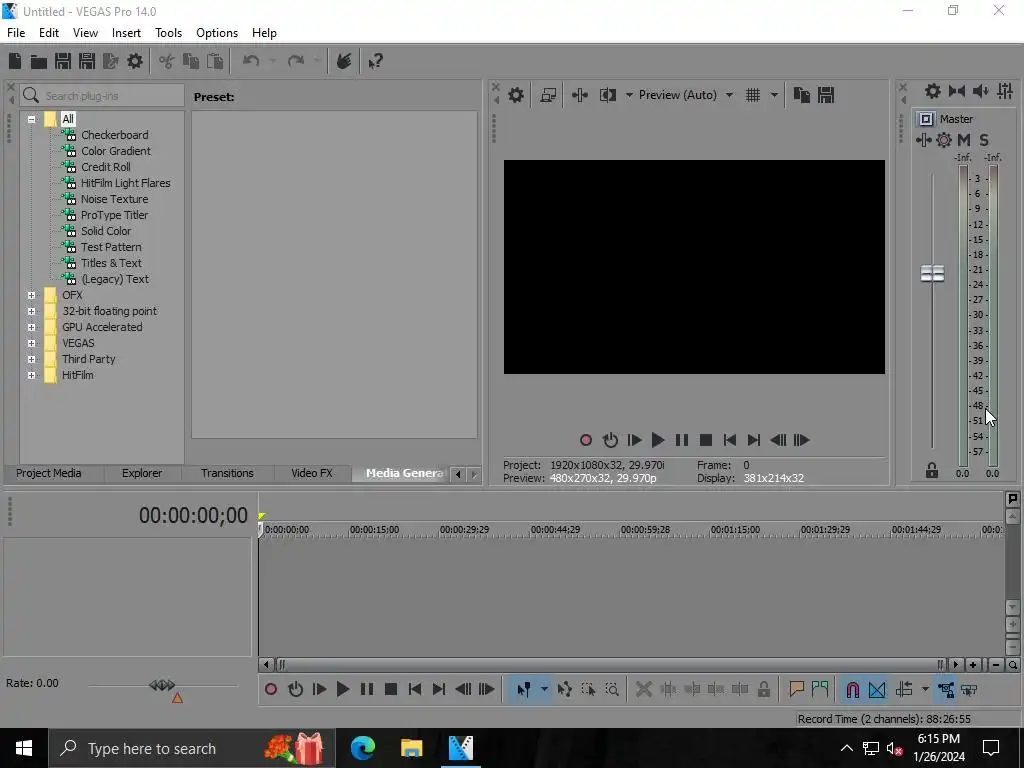
Task: Open project properties gear in main toolbar
Action: pos(135,61)
